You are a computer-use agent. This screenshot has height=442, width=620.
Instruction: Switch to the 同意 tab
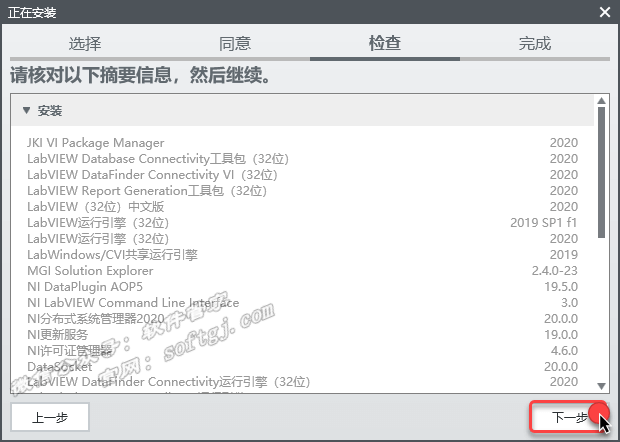pyautogui.click(x=235, y=43)
